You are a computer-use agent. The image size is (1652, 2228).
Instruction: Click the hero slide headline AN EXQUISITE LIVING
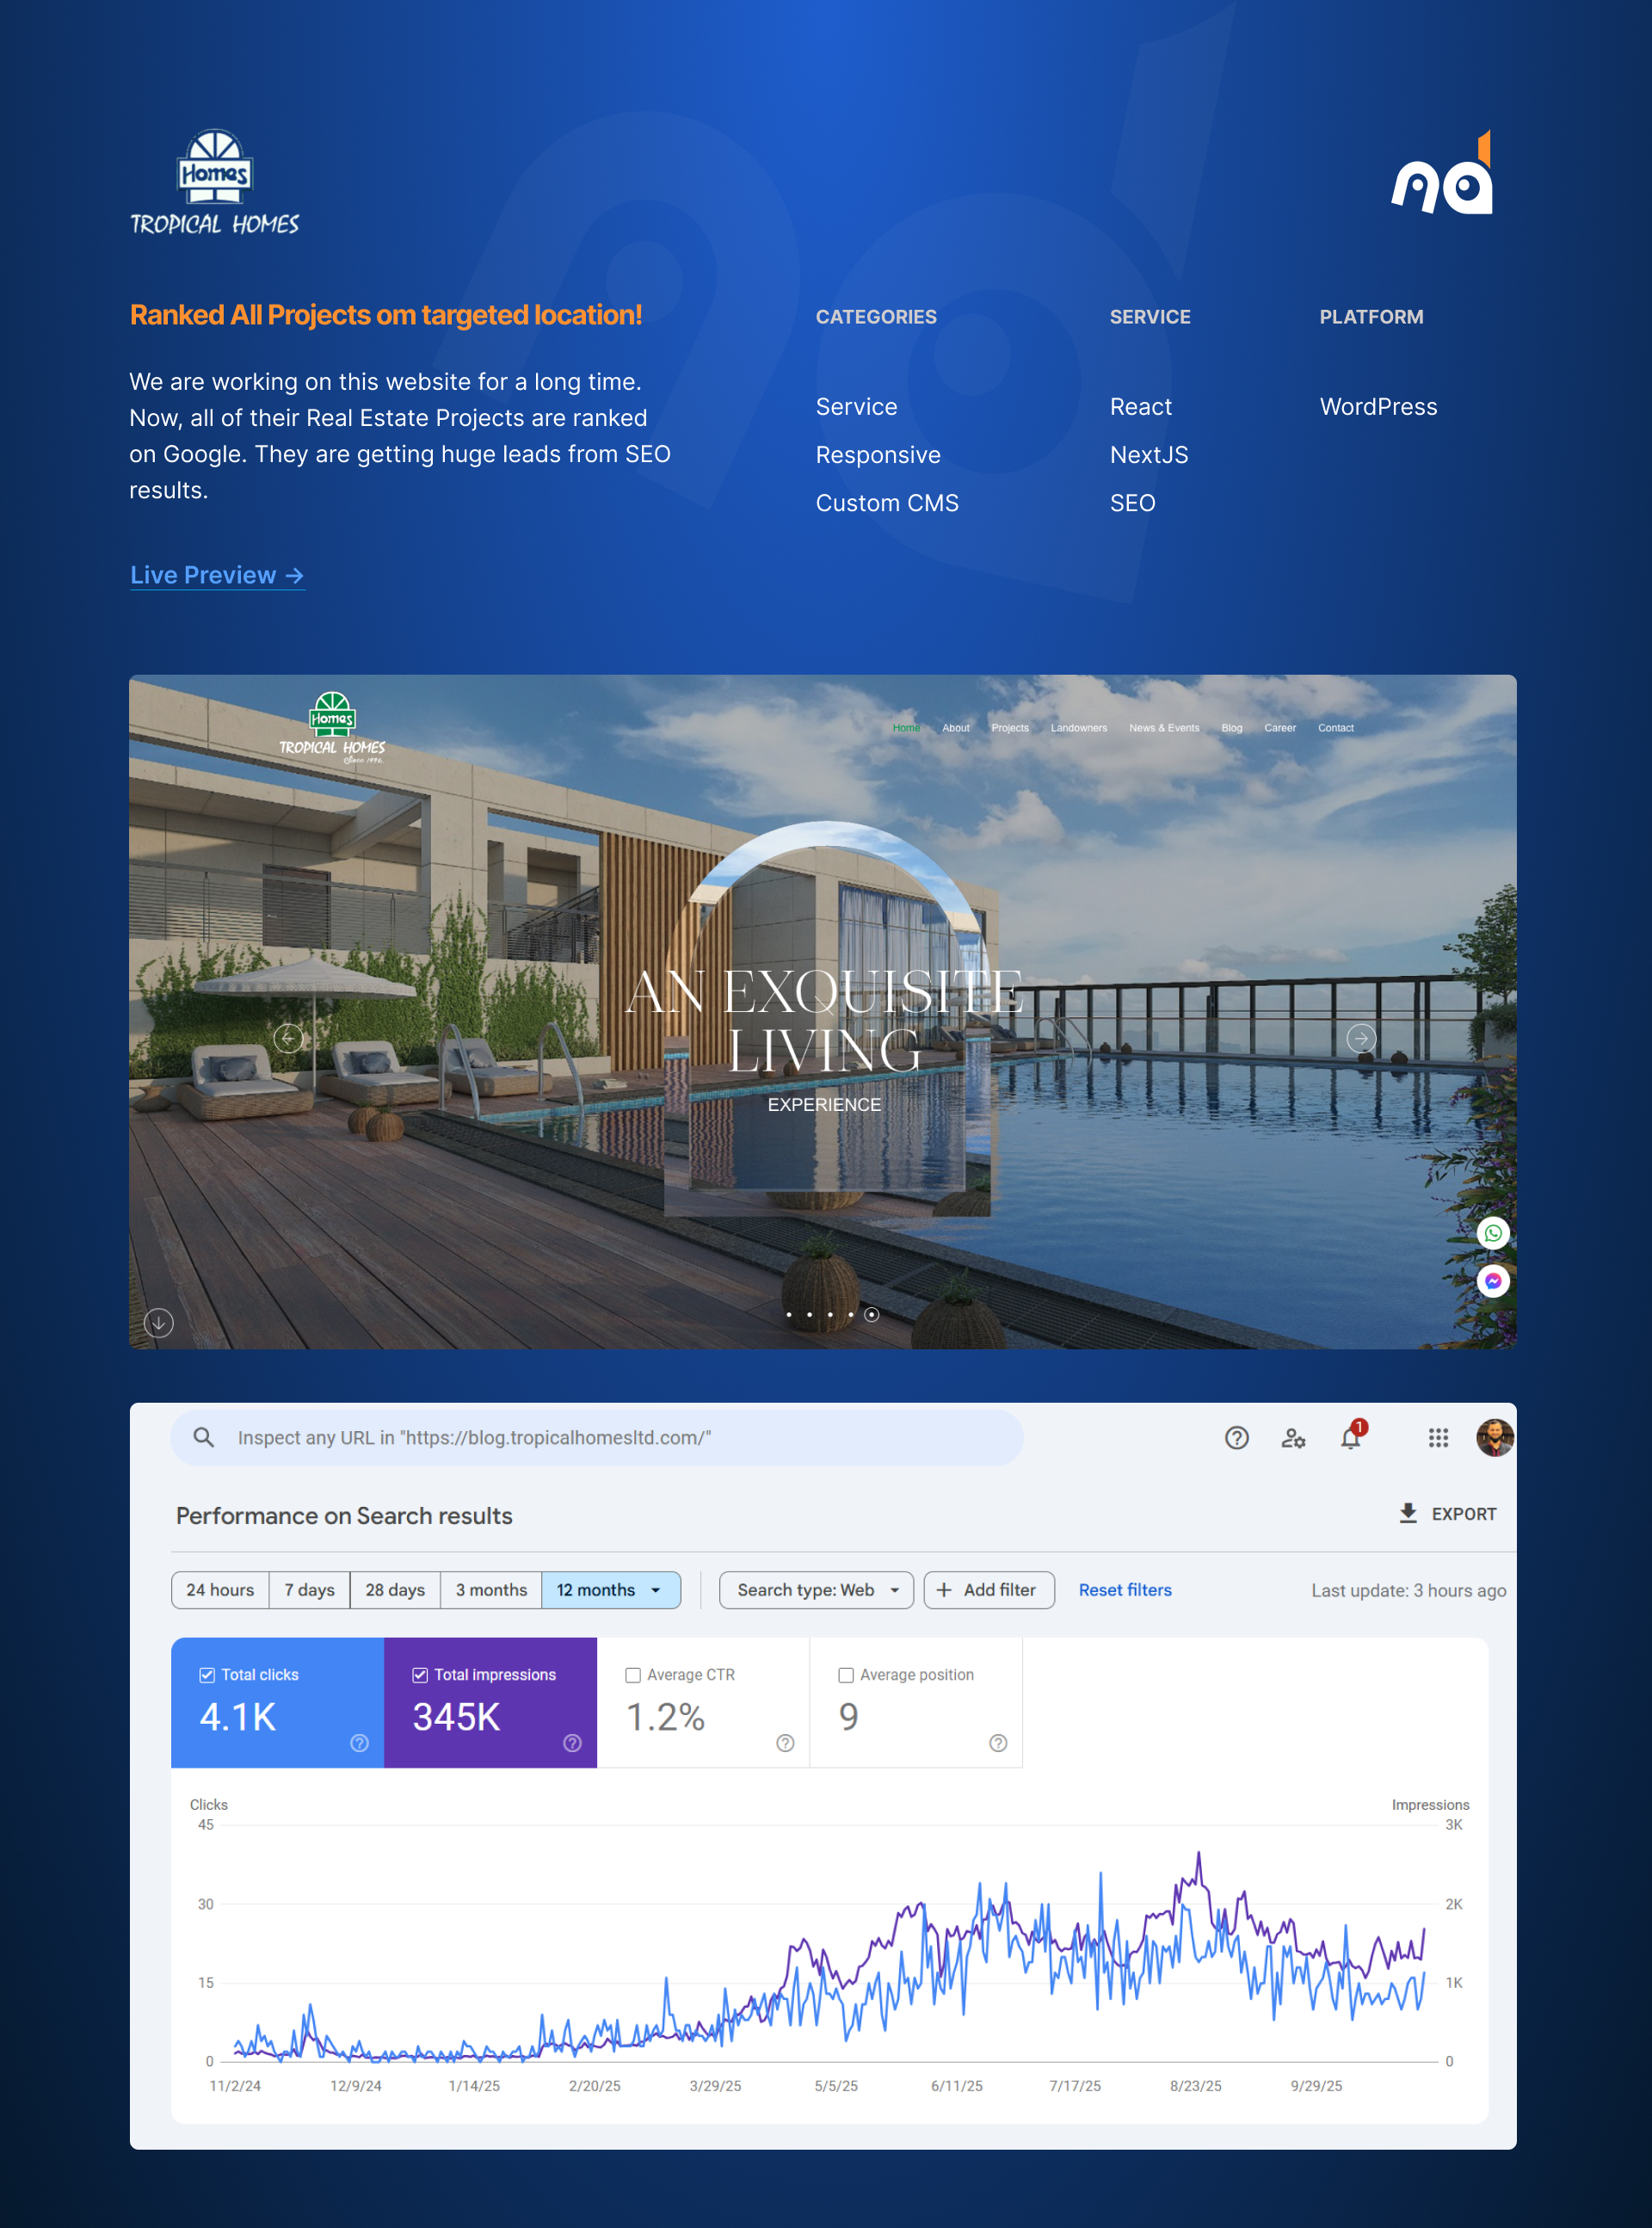pyautogui.click(x=825, y=1020)
